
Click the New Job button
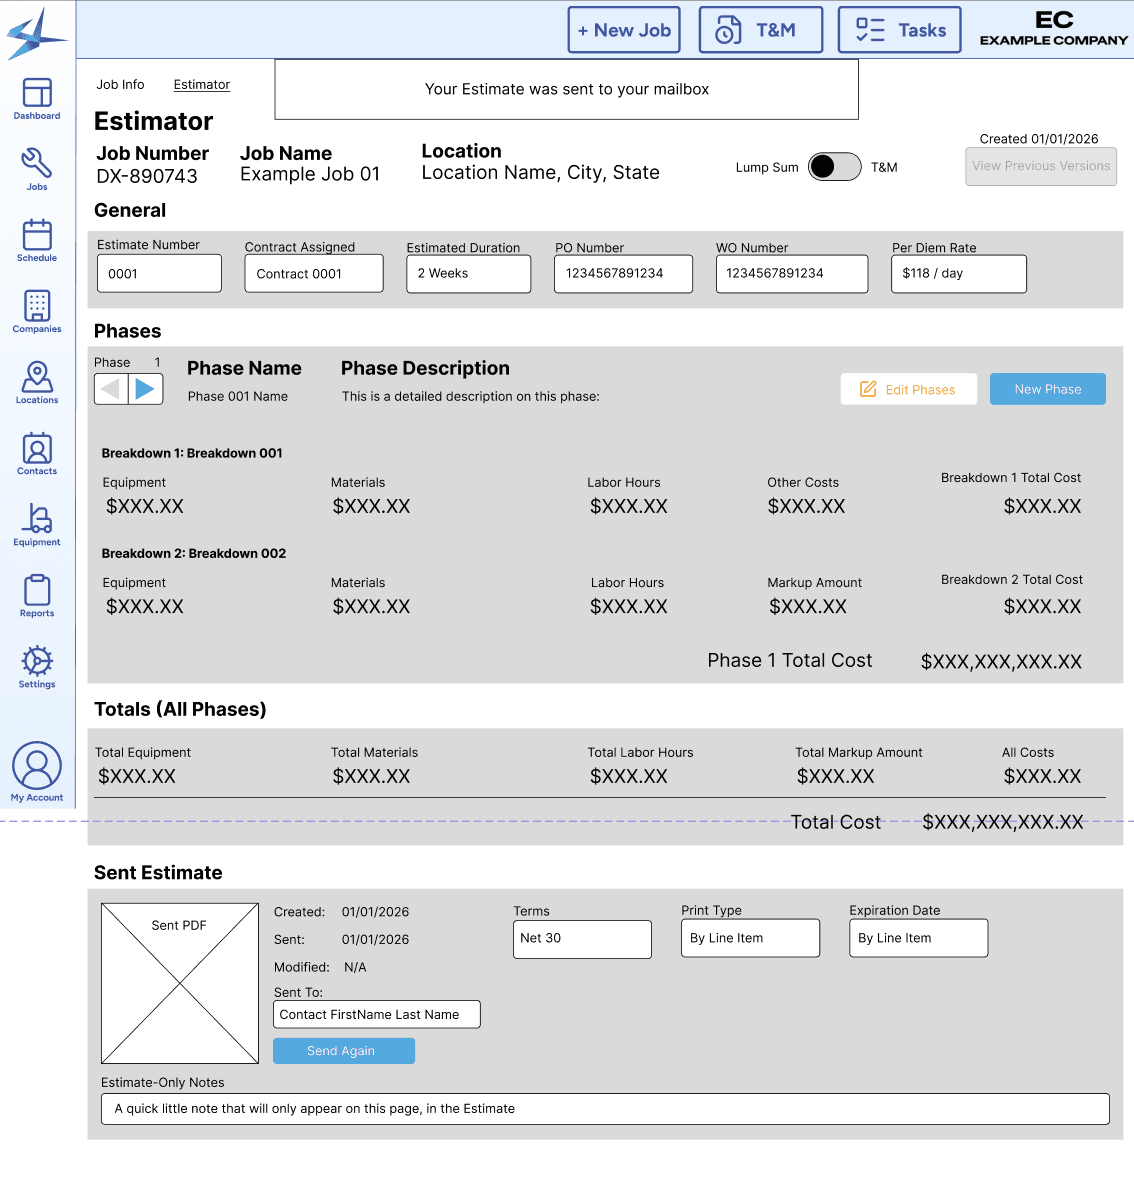(x=624, y=30)
